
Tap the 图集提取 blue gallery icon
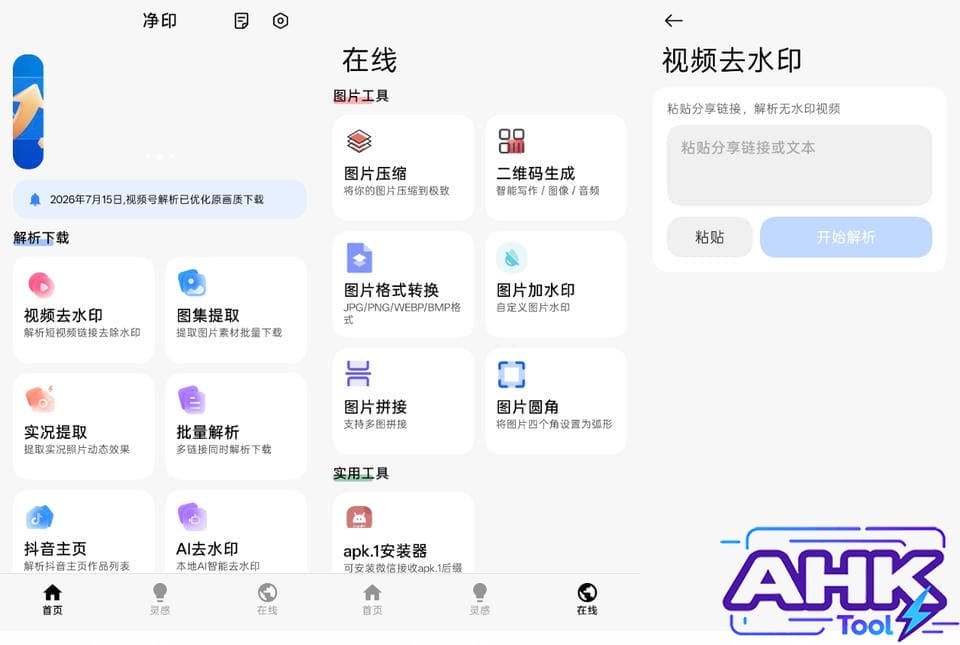192,283
